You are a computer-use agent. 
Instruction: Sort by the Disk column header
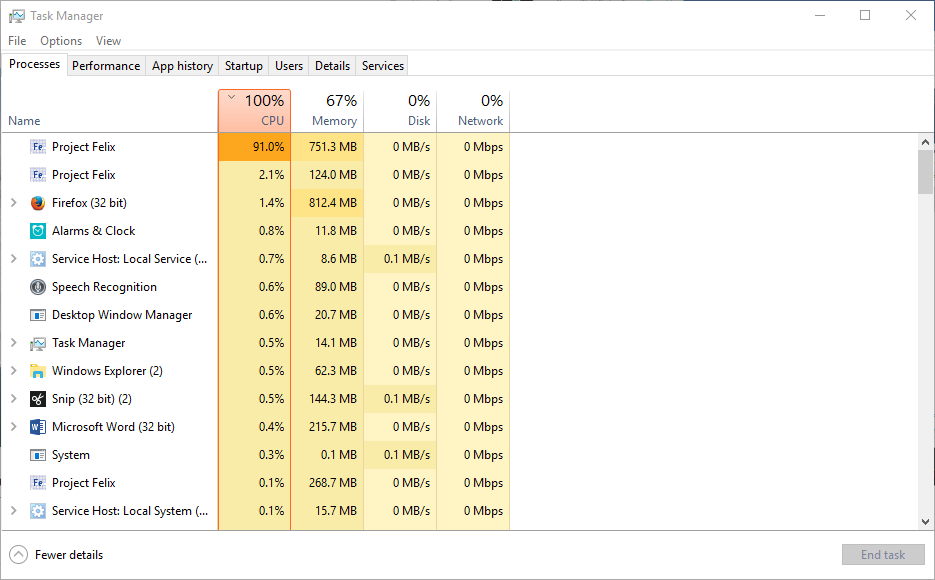[x=400, y=111]
